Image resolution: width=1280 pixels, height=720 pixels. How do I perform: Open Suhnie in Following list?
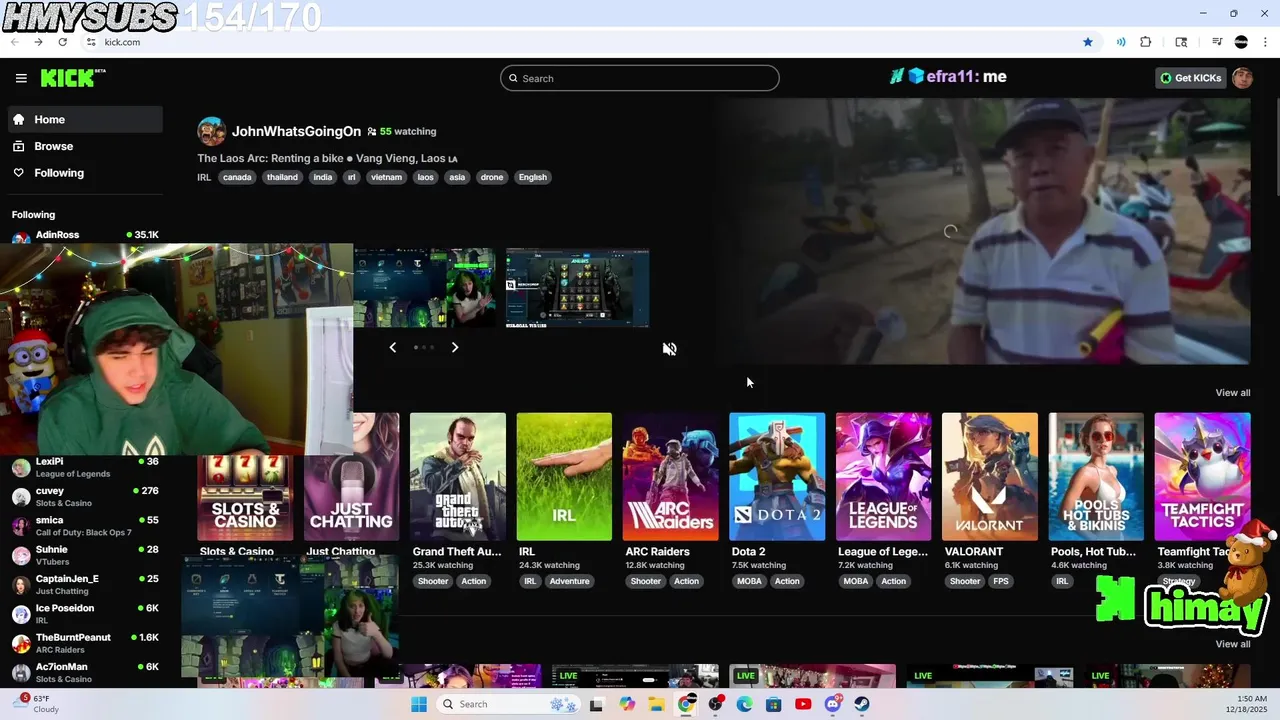click(x=86, y=555)
